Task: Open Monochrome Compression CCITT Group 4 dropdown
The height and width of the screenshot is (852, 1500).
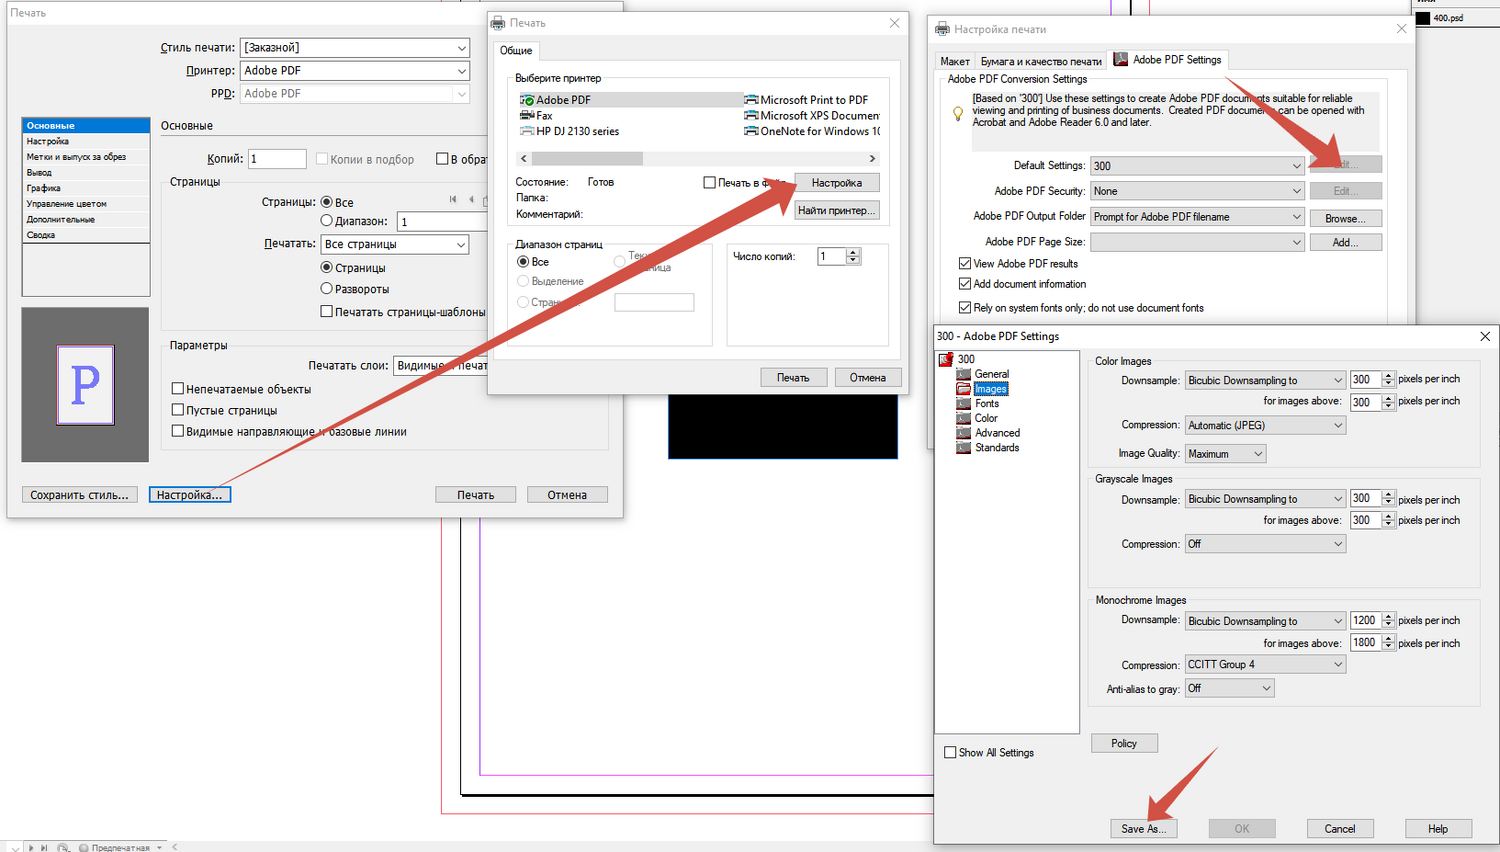Action: click(x=1265, y=664)
